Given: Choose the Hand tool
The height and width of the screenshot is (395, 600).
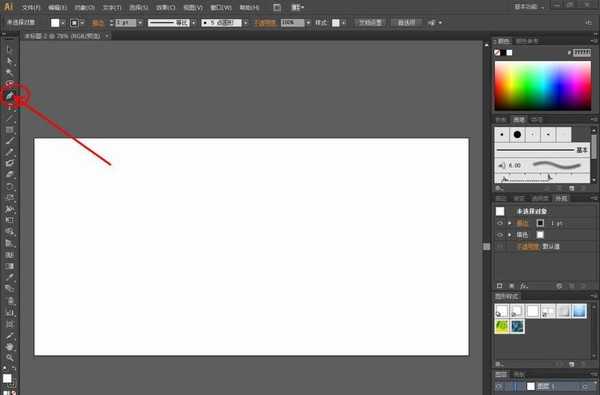Looking at the screenshot, I should pos(10,346).
